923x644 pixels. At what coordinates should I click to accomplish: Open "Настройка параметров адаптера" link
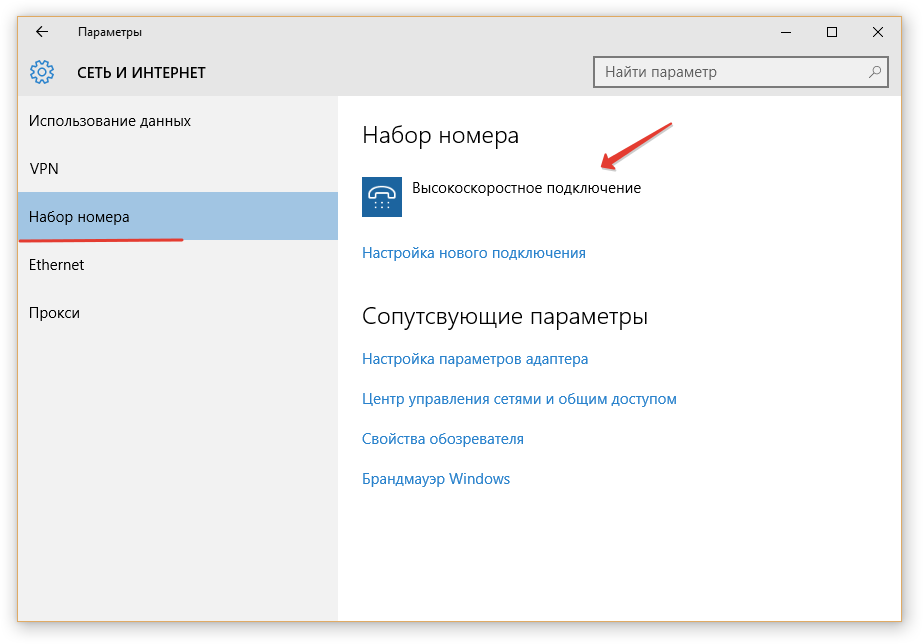pyautogui.click(x=474, y=358)
